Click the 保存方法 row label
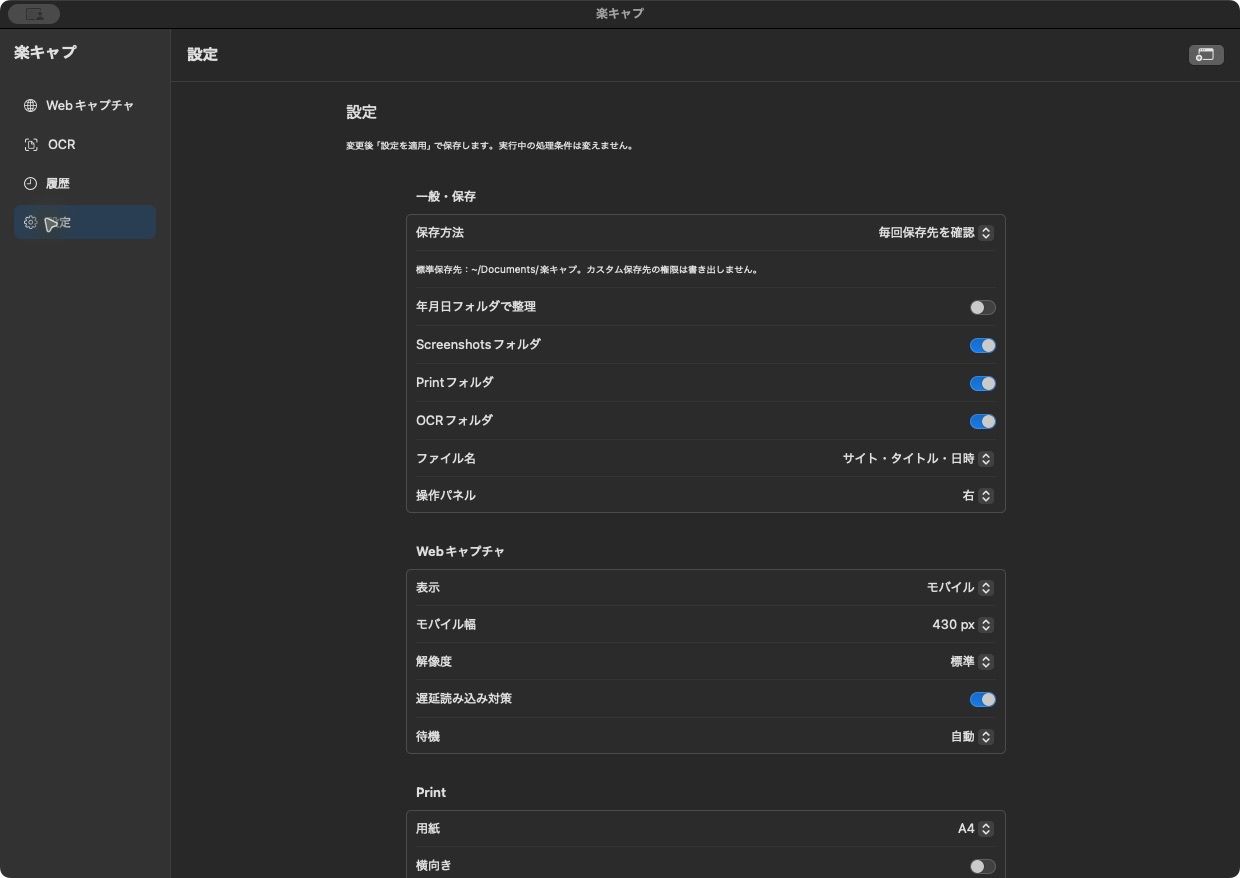Viewport: 1240px width, 878px height. [440, 233]
